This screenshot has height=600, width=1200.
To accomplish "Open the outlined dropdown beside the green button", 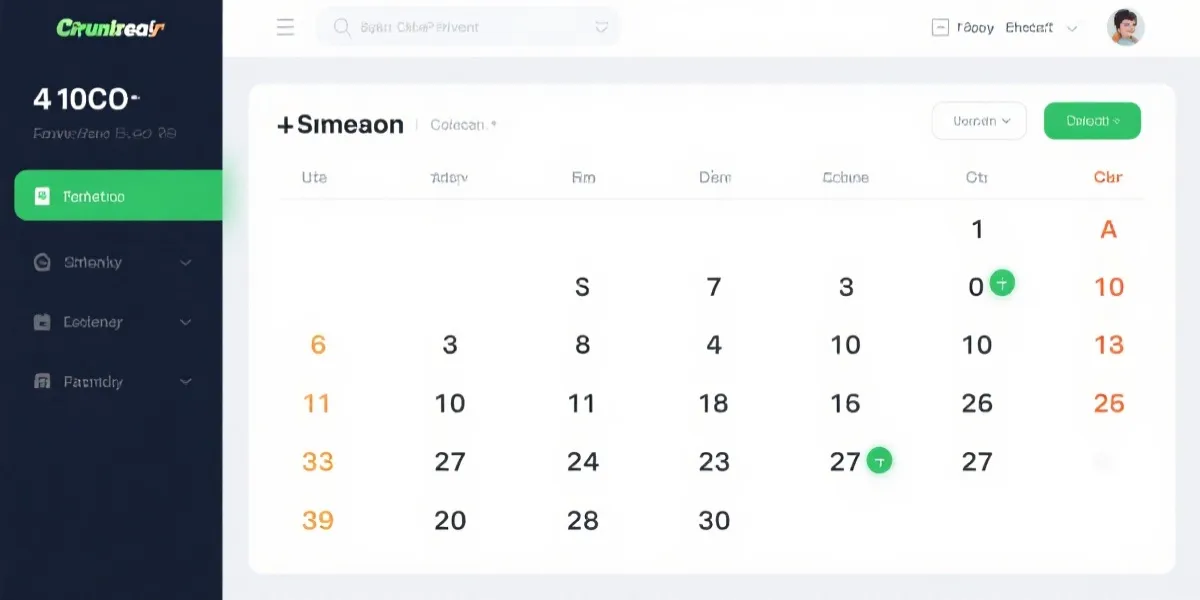I will coord(979,121).
